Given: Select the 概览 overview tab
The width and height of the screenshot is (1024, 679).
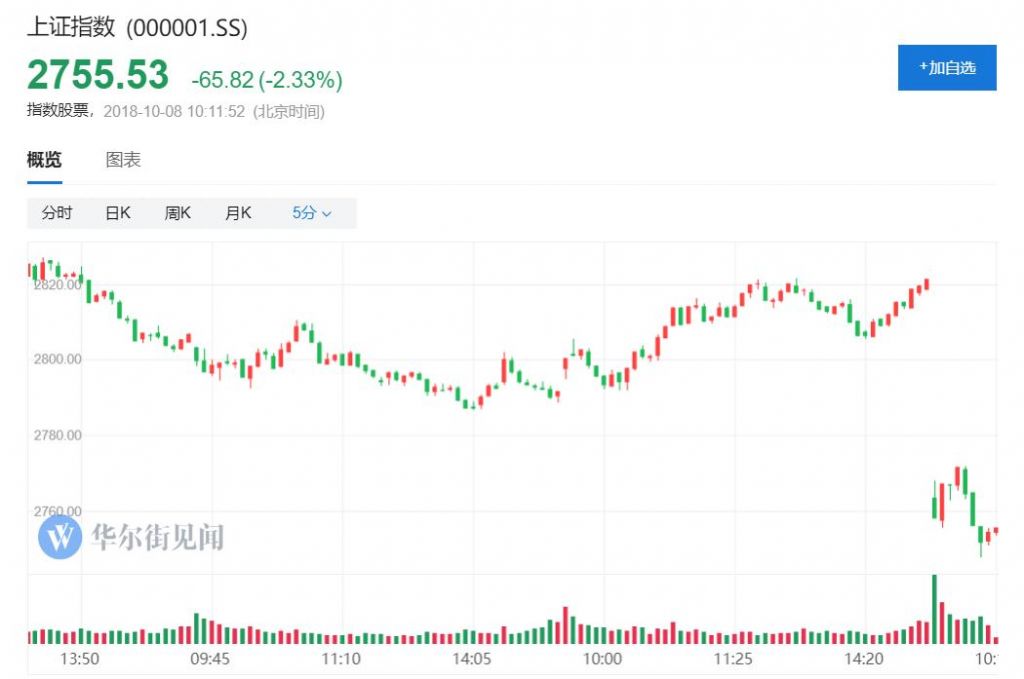Looking at the screenshot, I should click(x=44, y=160).
